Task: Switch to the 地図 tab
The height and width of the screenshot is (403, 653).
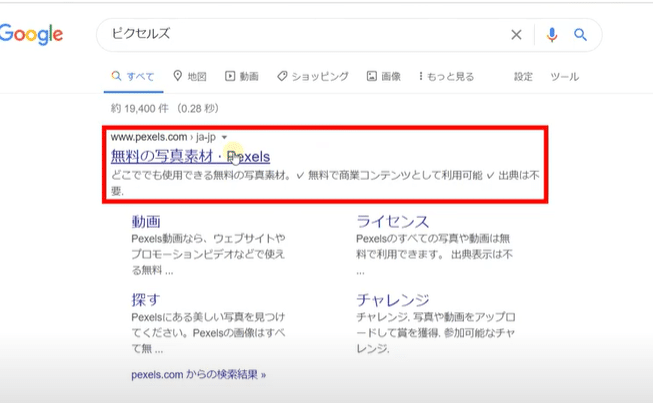Action: [190, 77]
